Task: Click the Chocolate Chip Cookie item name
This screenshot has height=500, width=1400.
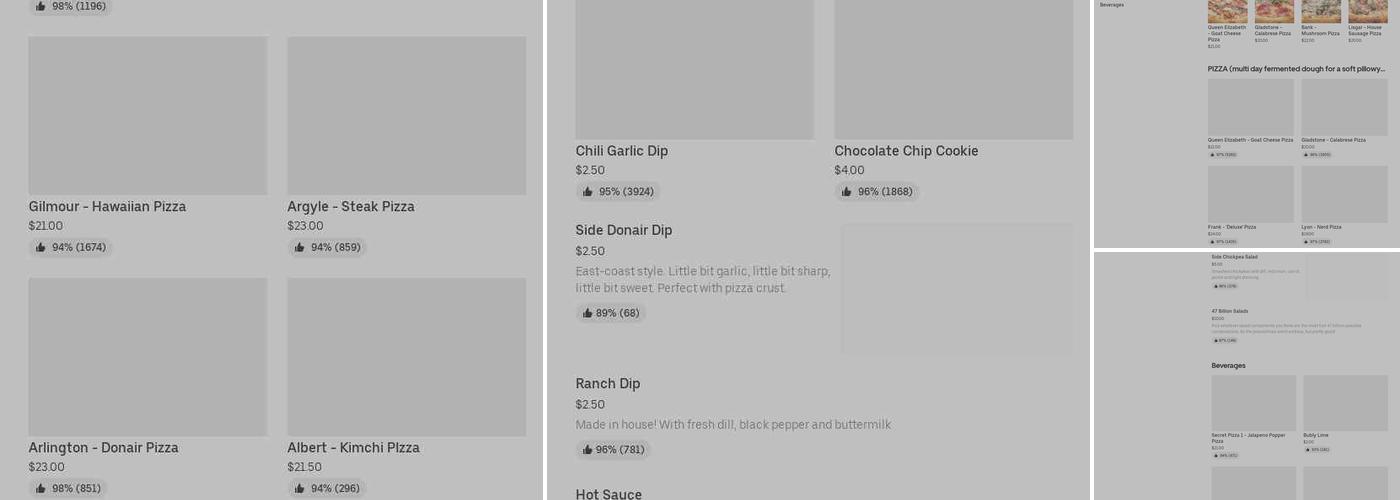Action: [906, 151]
